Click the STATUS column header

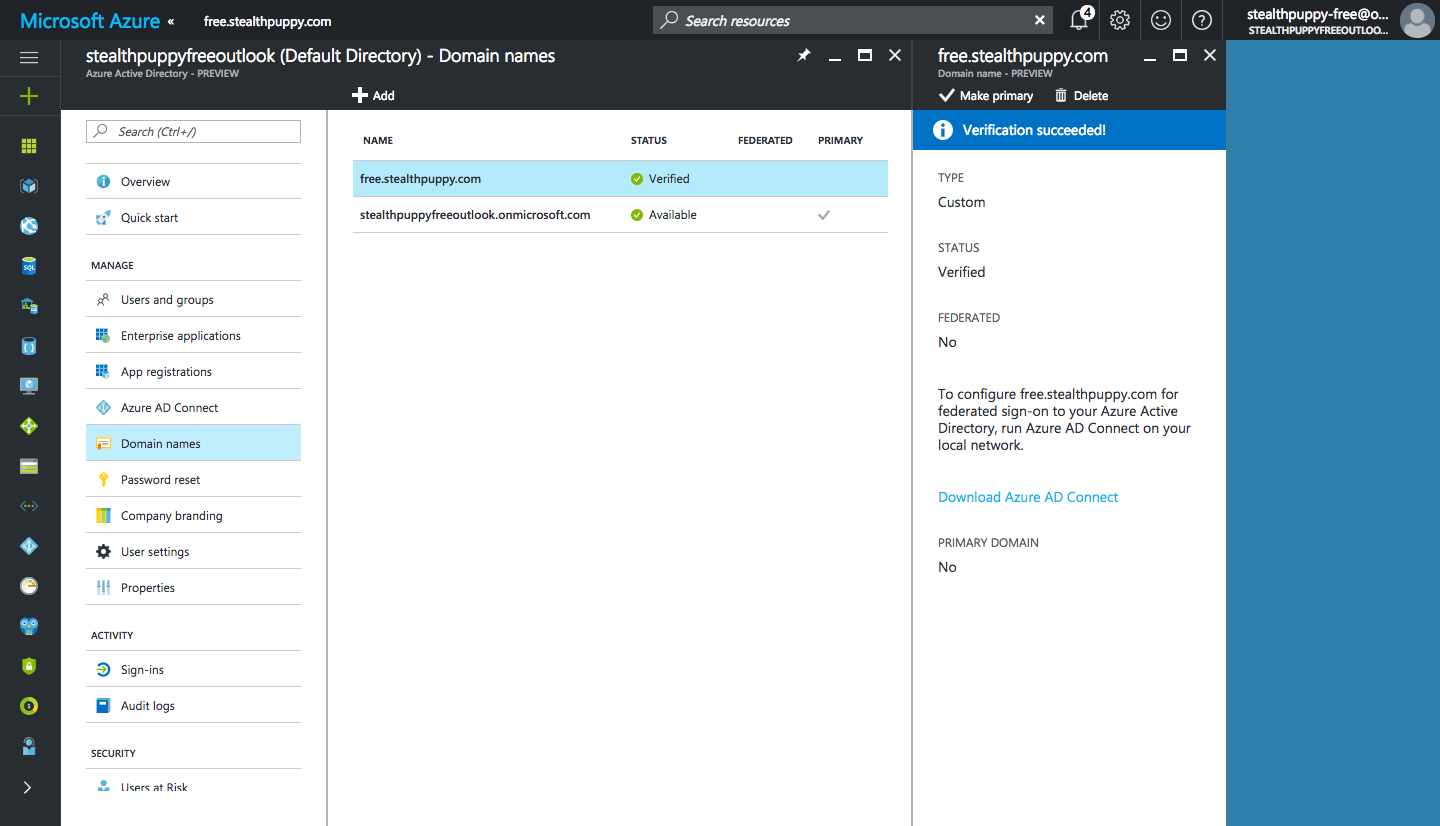[649, 141]
